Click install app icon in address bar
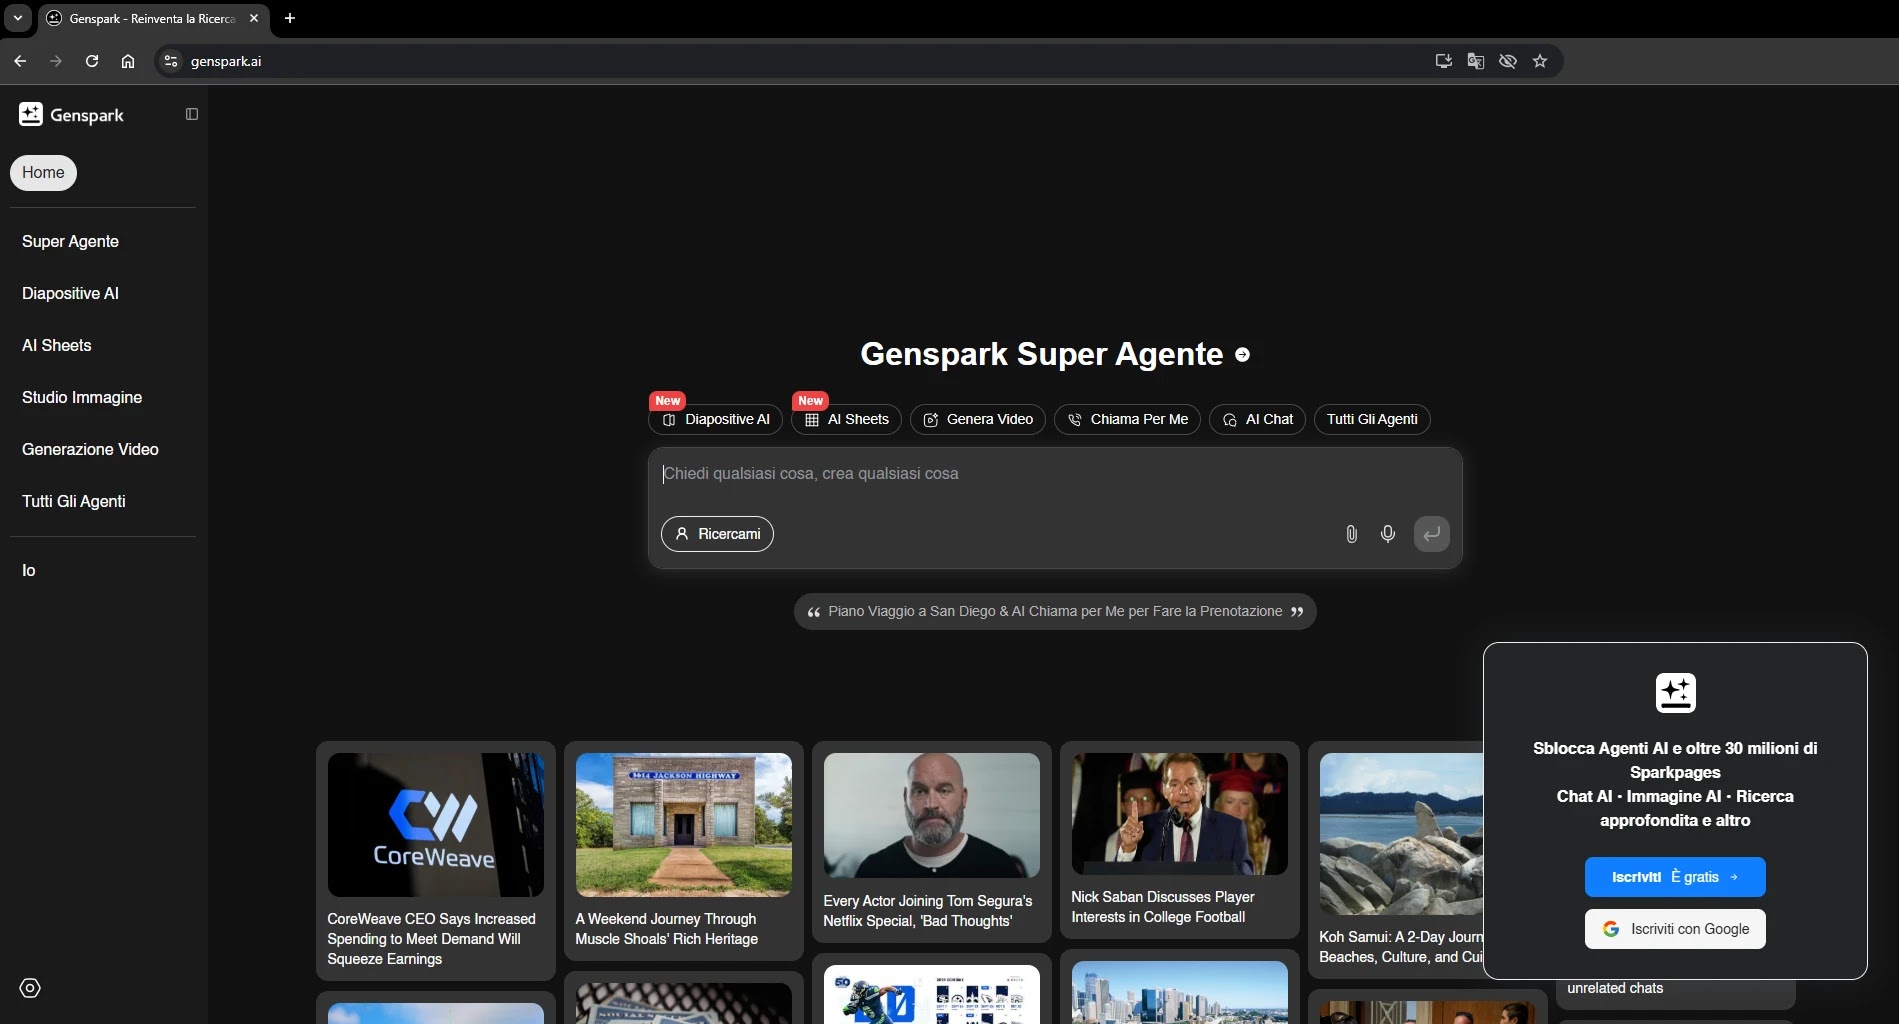 point(1444,61)
